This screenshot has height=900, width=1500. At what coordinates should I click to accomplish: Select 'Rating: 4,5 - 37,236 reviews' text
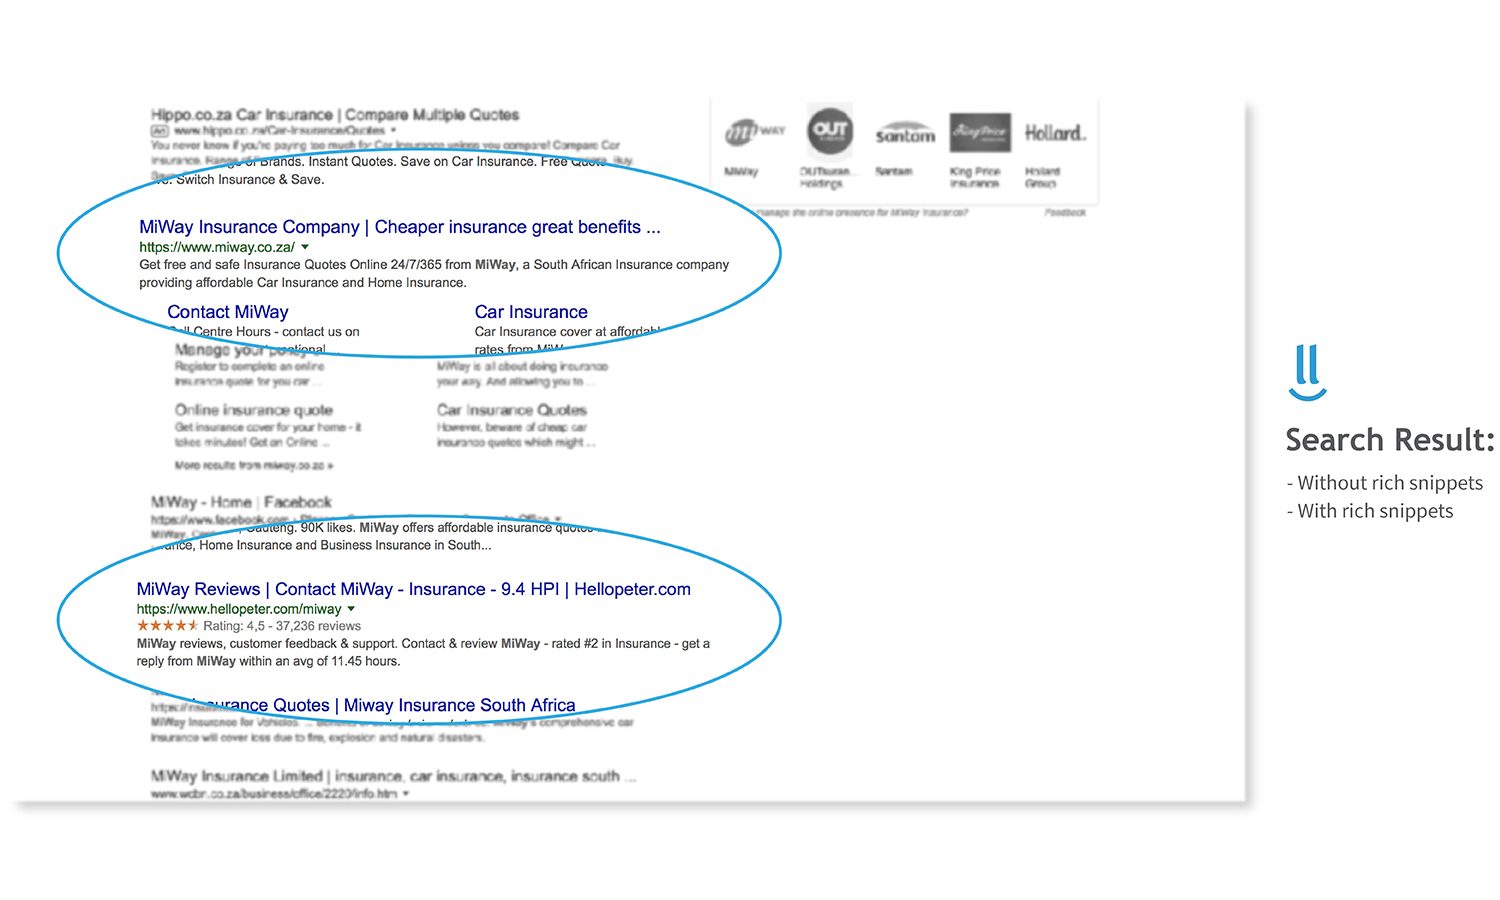[x=282, y=626]
